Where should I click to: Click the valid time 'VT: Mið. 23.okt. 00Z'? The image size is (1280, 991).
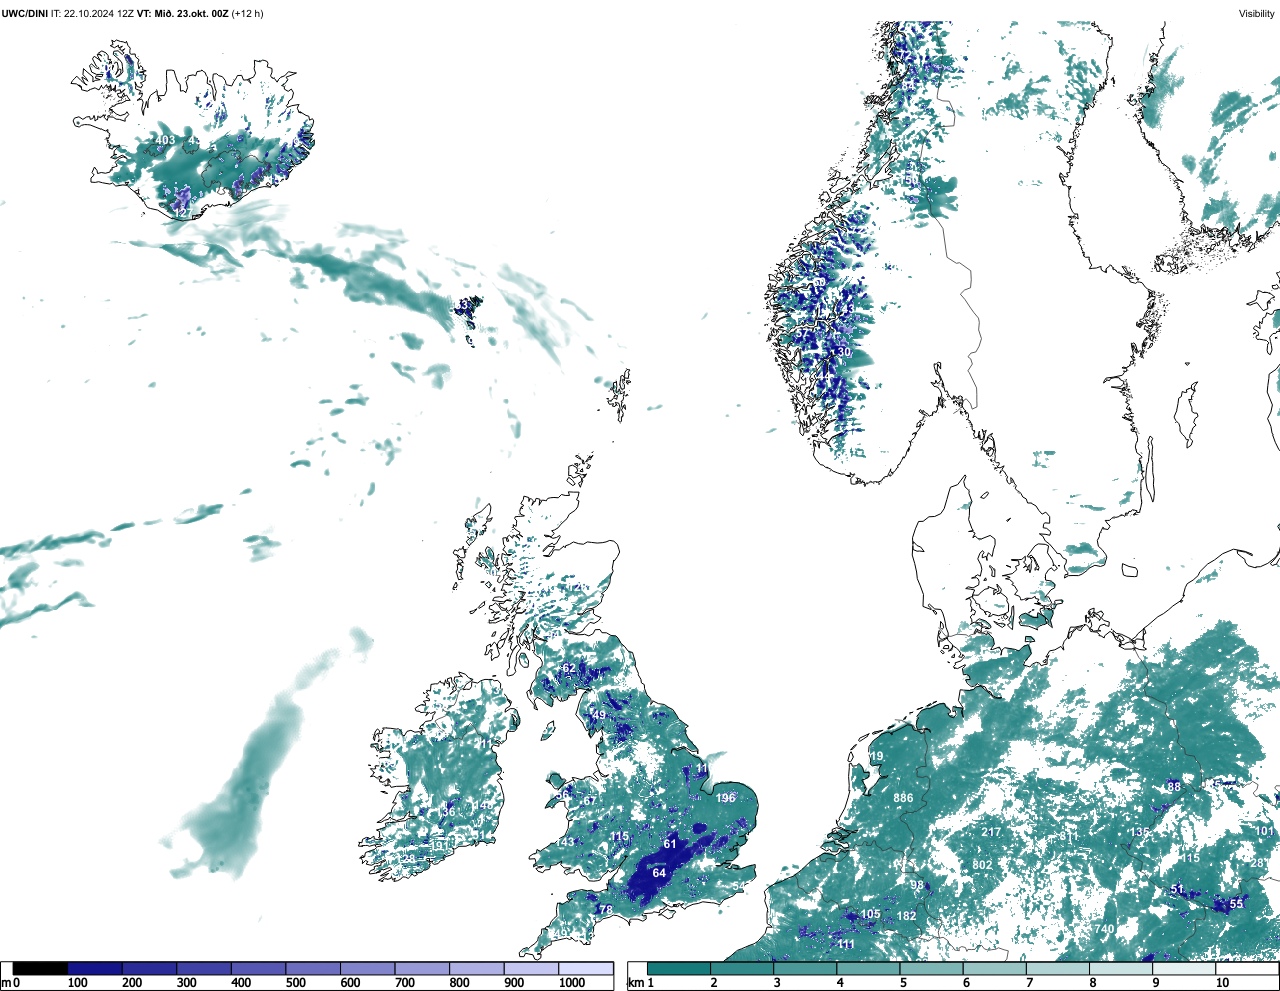[x=183, y=14]
